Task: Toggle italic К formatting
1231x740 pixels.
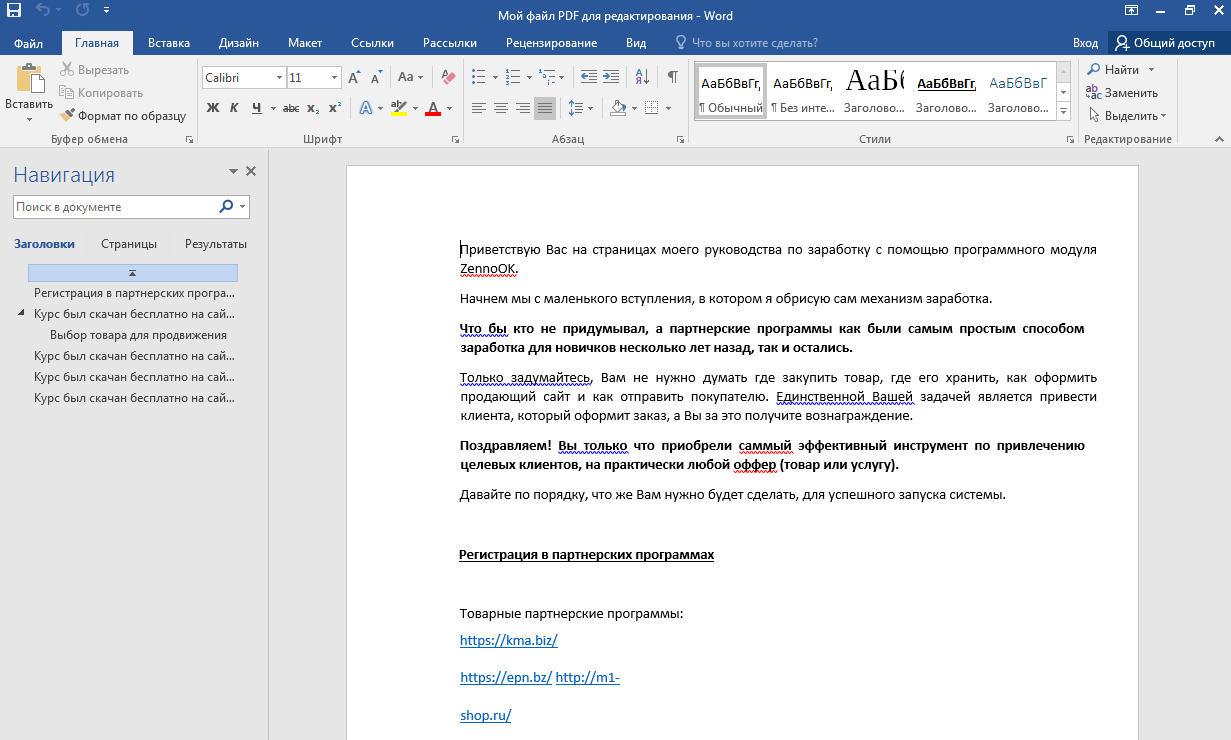Action: [x=234, y=108]
